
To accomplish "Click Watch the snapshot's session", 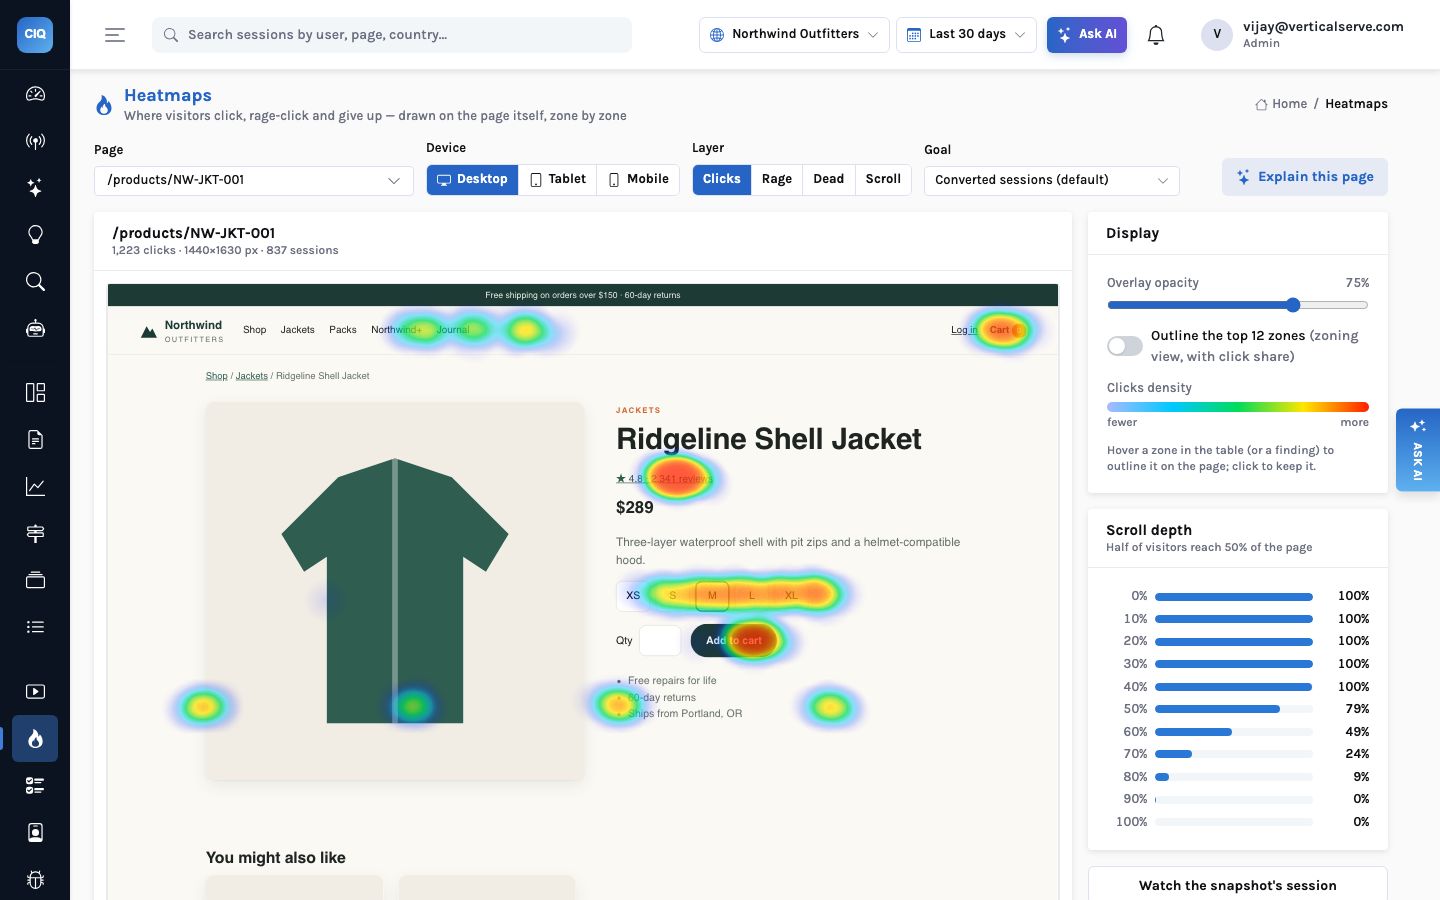I will [x=1238, y=885].
